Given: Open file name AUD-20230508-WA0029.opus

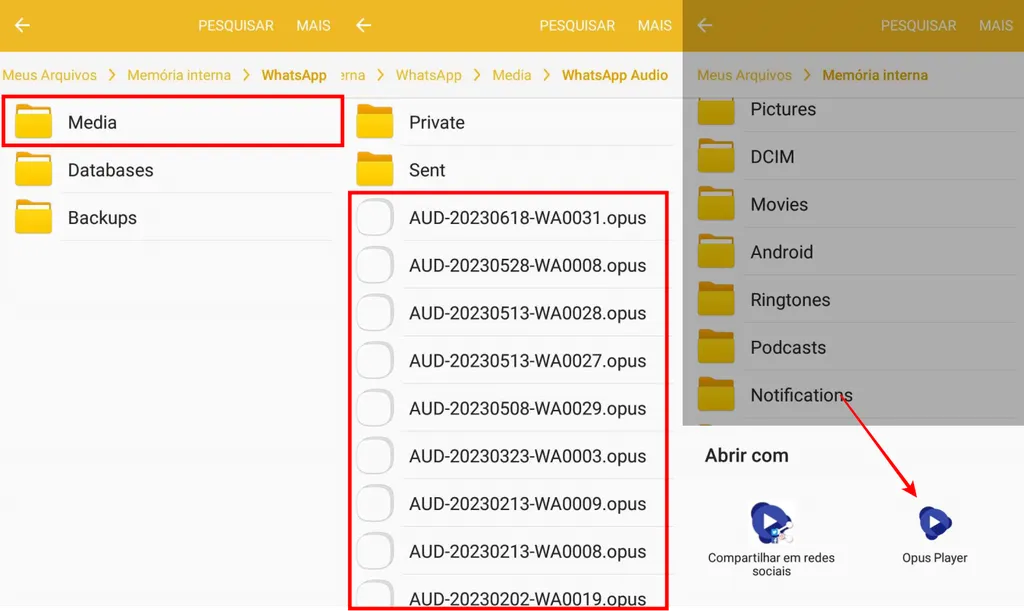Looking at the screenshot, I should point(528,408).
